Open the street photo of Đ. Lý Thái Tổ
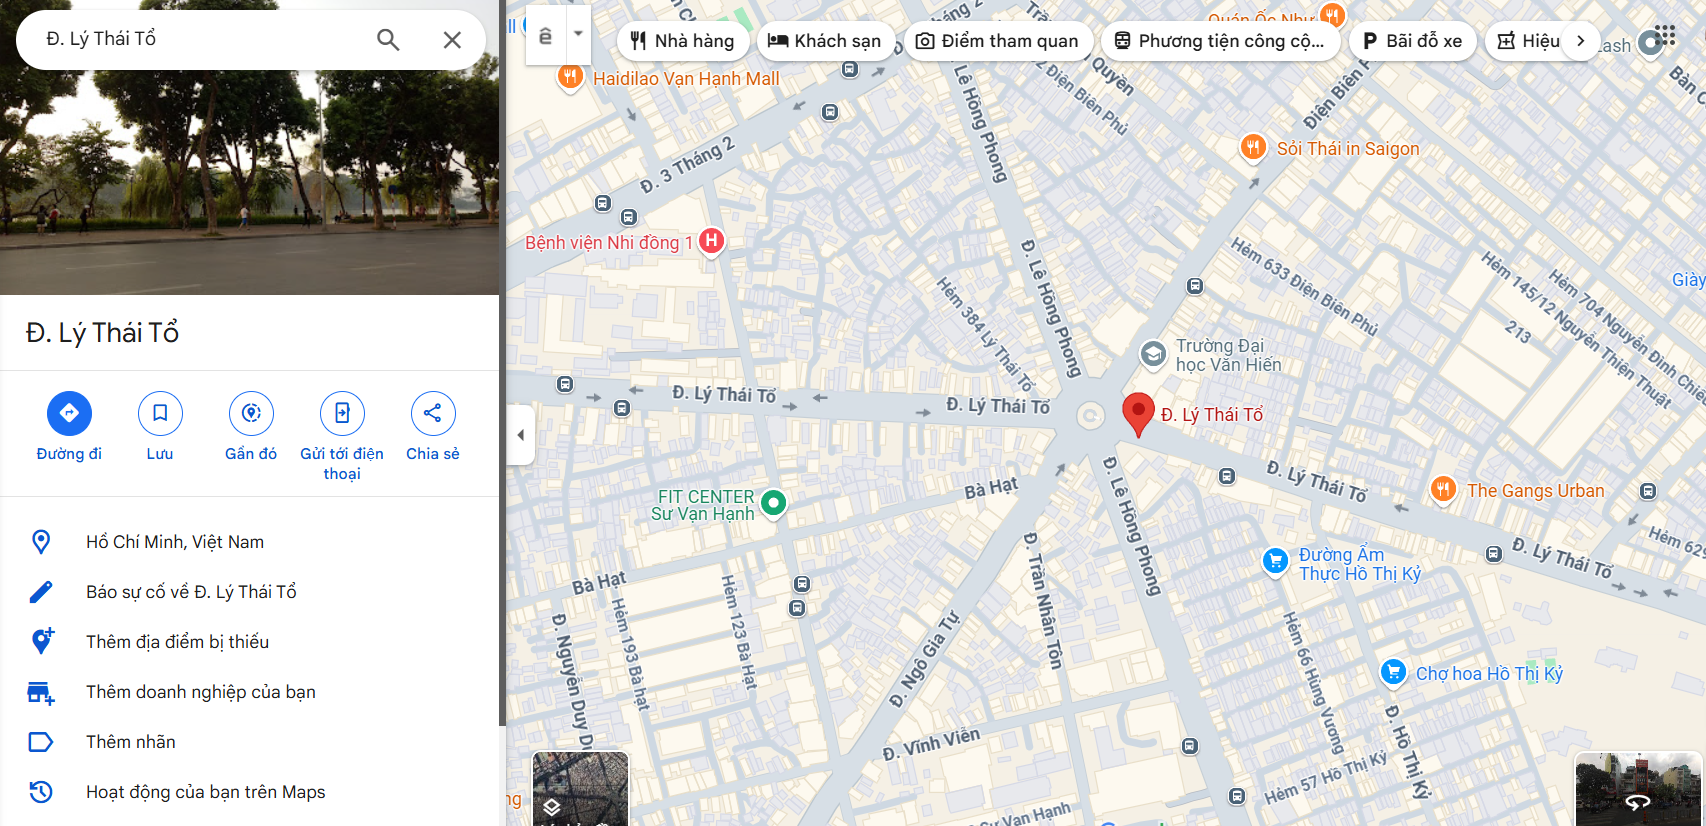The height and width of the screenshot is (826, 1706). pos(249,182)
